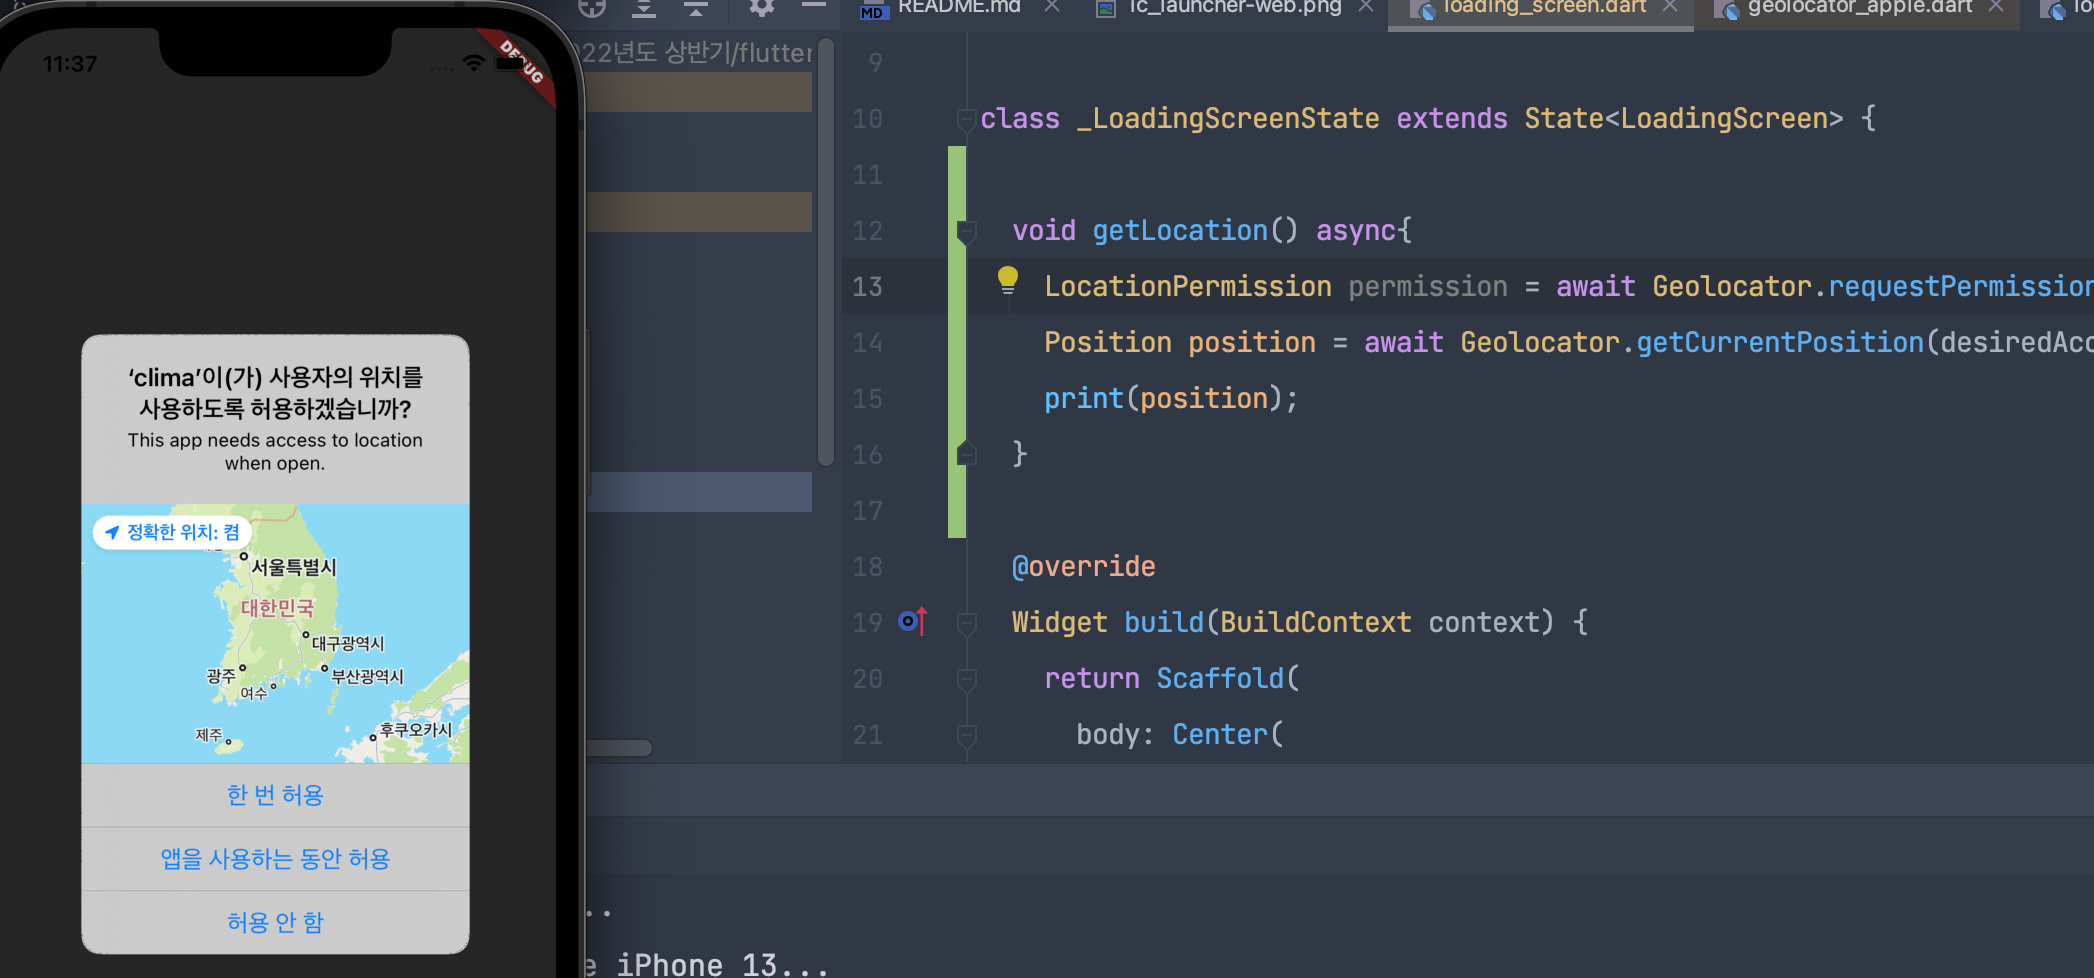Image resolution: width=2094 pixels, height=978 pixels.
Task: Click the location arrow icon on map pill
Action: coord(112,532)
